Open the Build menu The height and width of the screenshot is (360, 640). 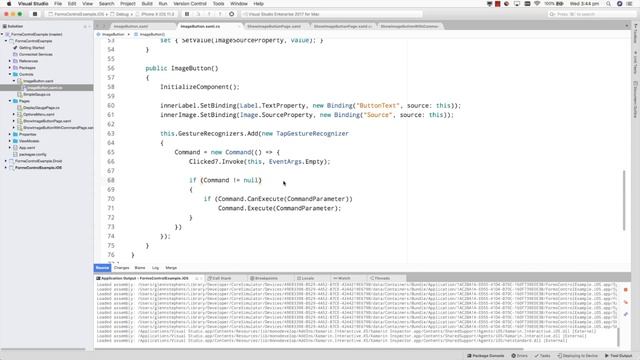[x=147, y=4]
